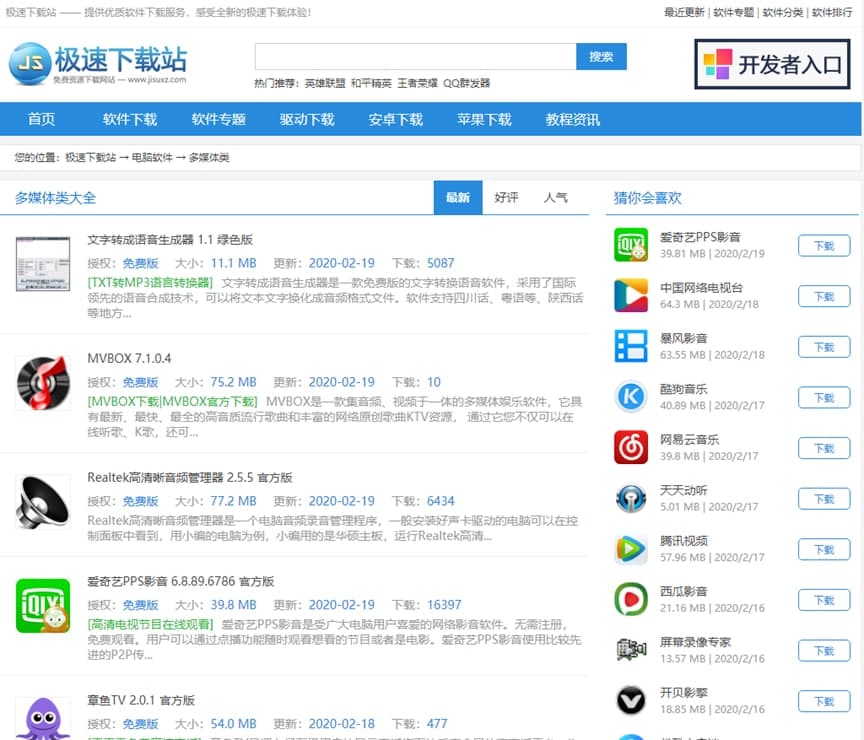Viewport: 864px width, 740px height.
Task: Click sidebar title 腾讯视频
Action: 684,541
